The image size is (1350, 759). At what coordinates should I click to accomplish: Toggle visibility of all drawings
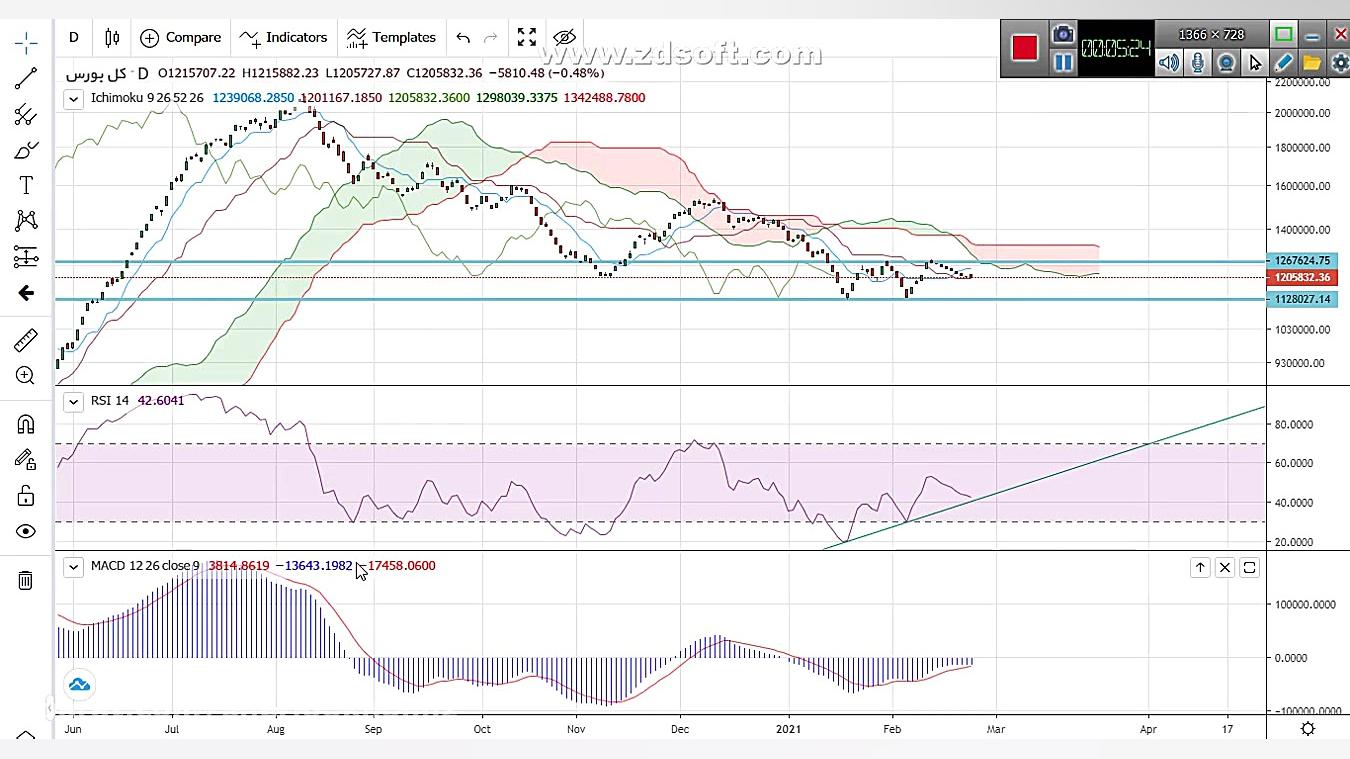pos(26,532)
